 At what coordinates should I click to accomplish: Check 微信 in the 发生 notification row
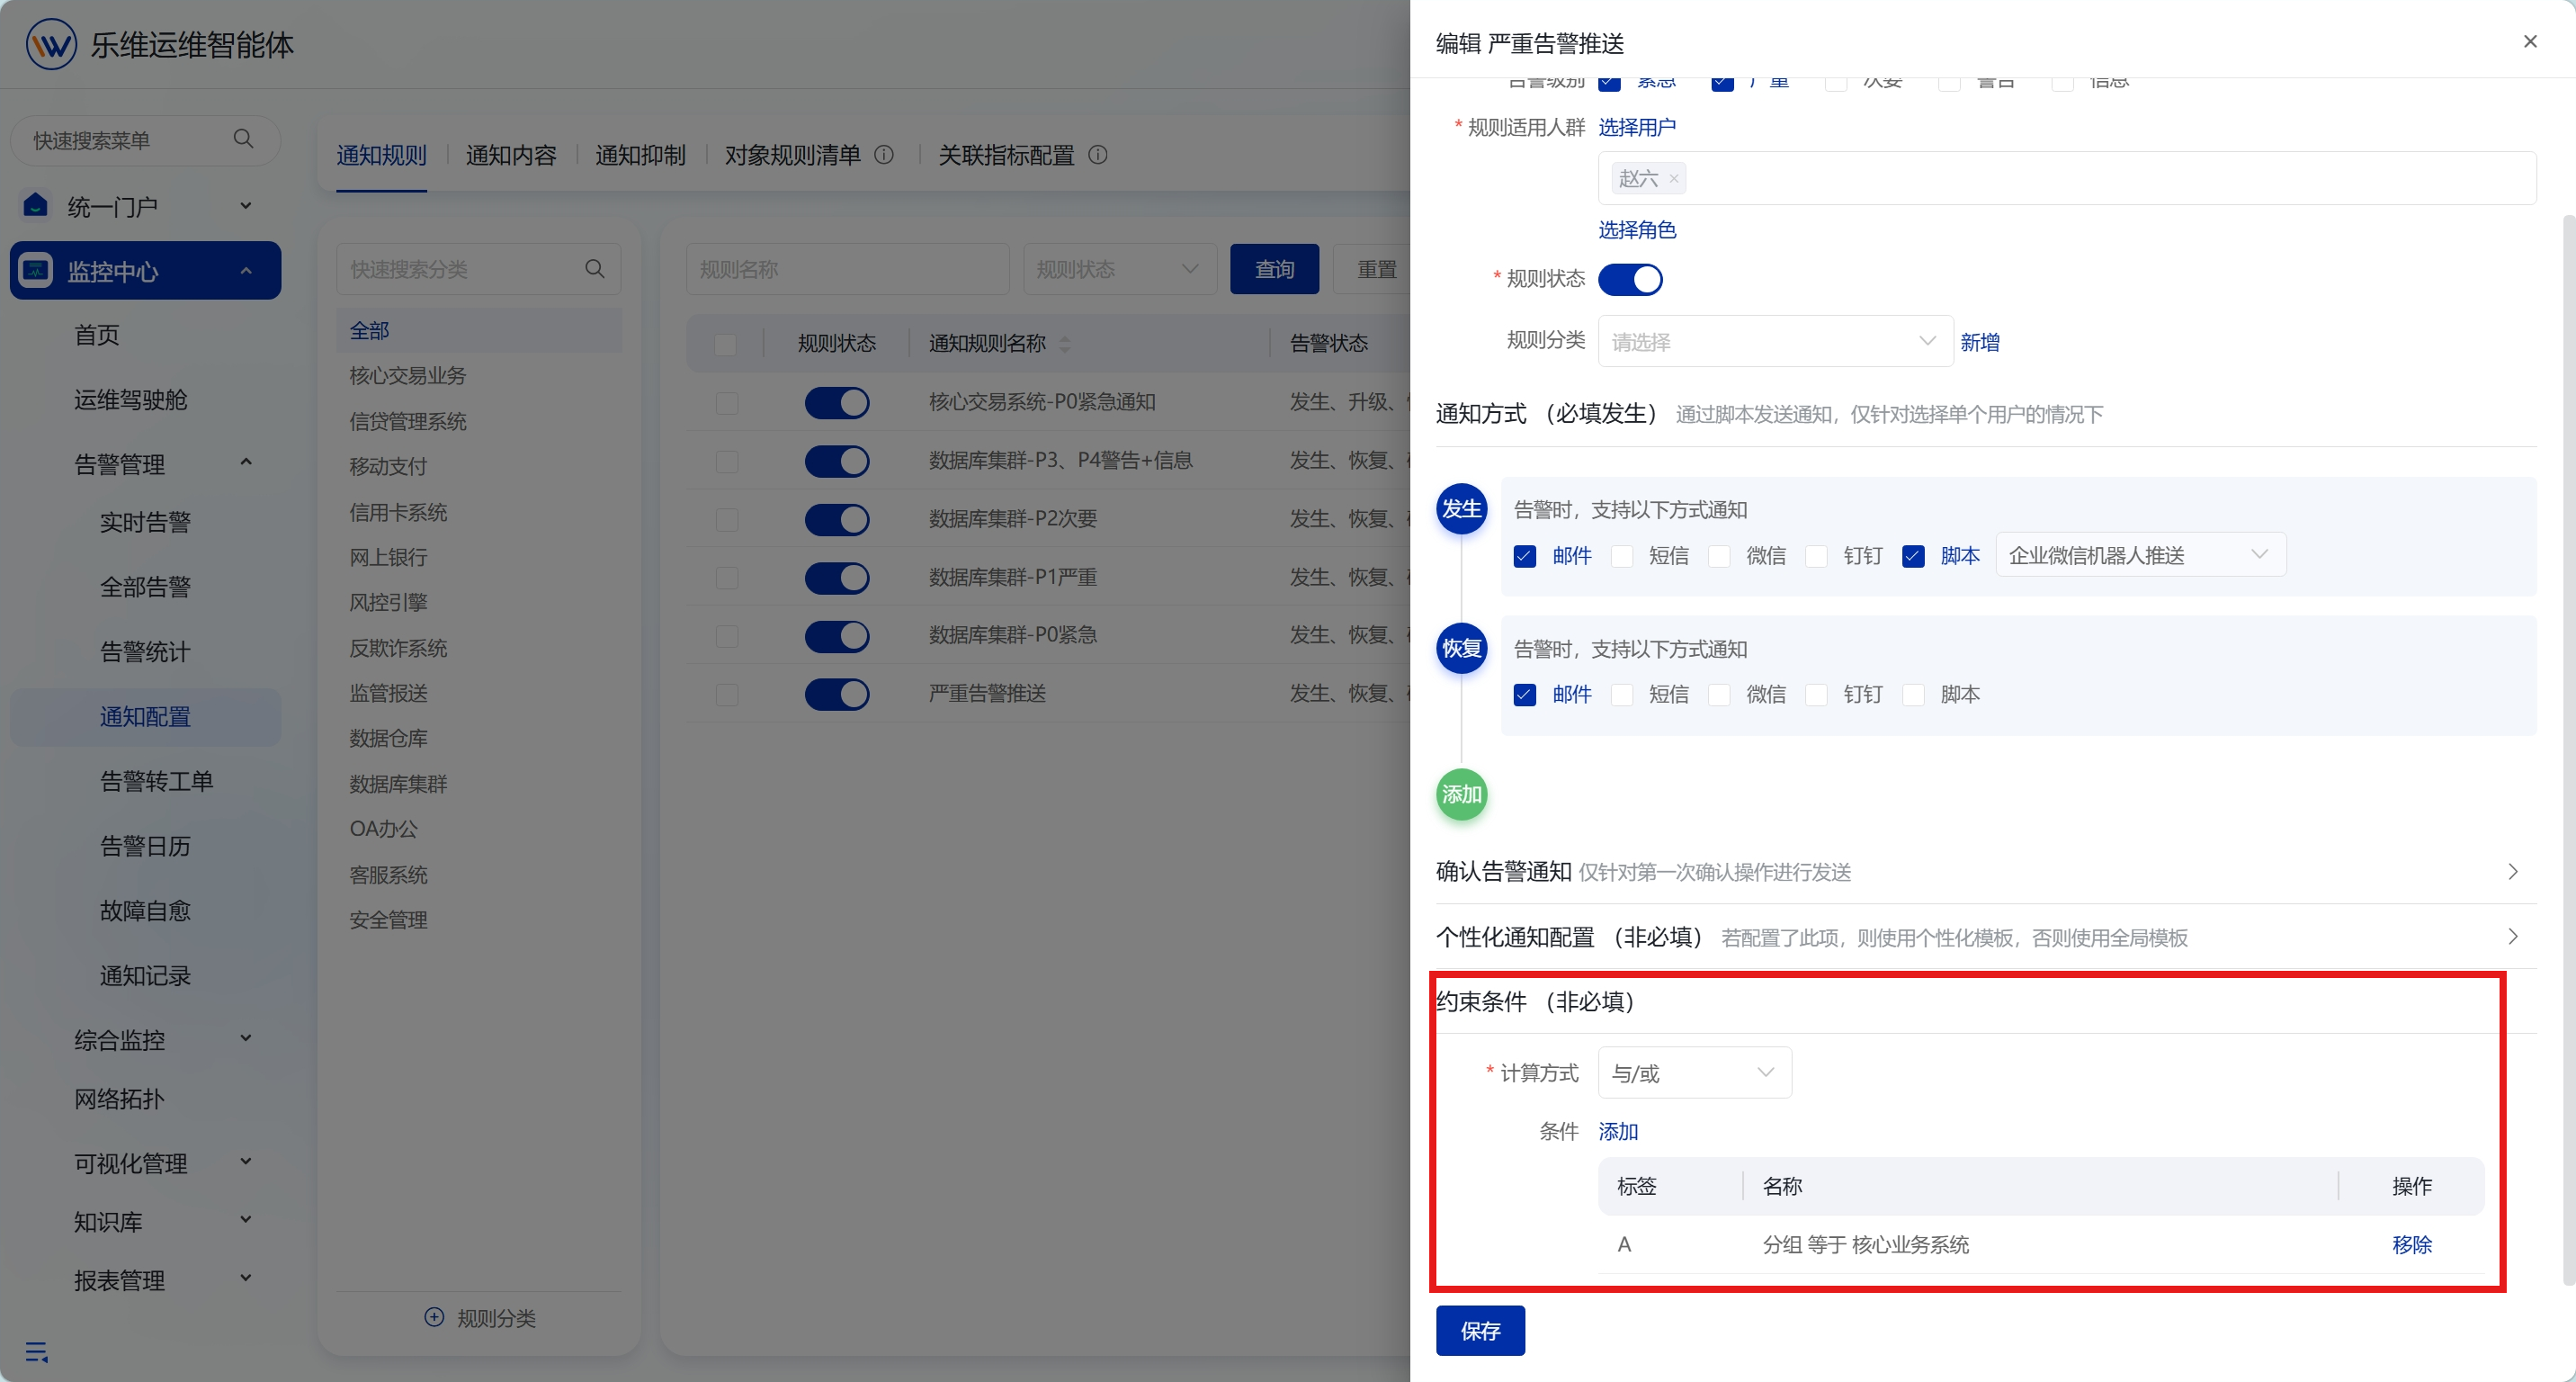1719,556
